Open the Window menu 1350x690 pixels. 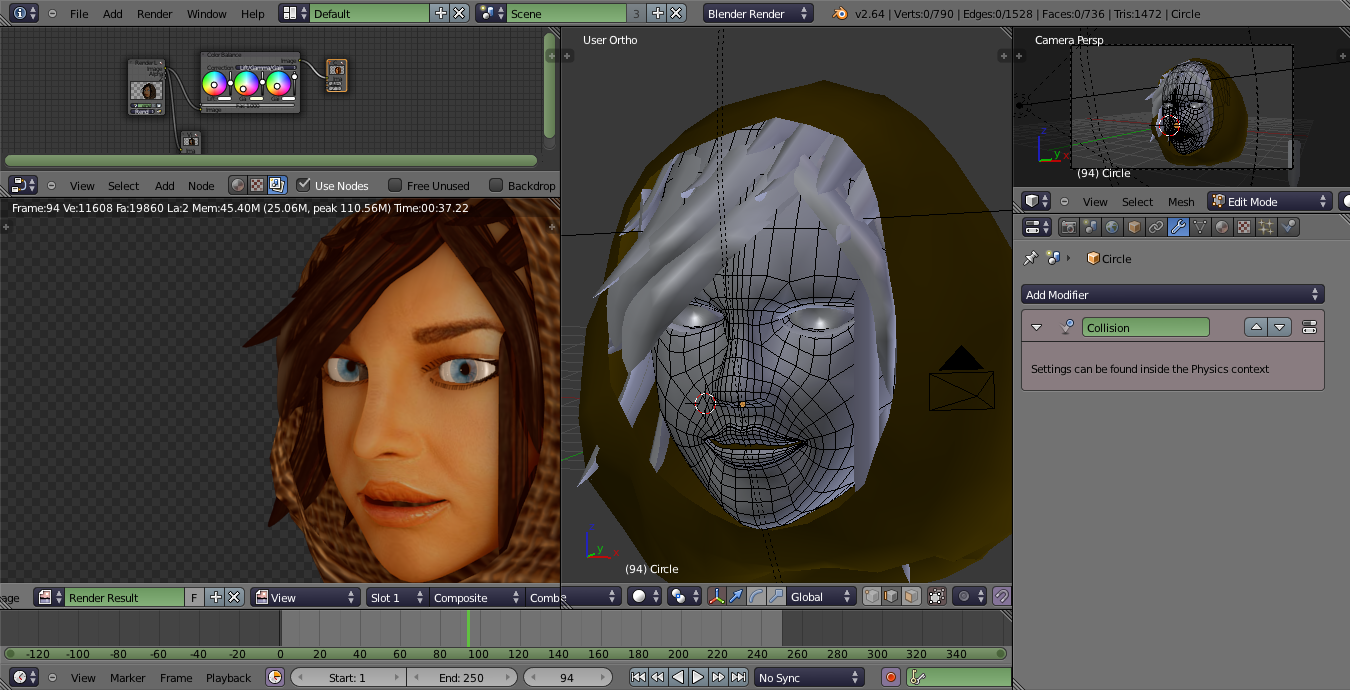pyautogui.click(x=206, y=14)
